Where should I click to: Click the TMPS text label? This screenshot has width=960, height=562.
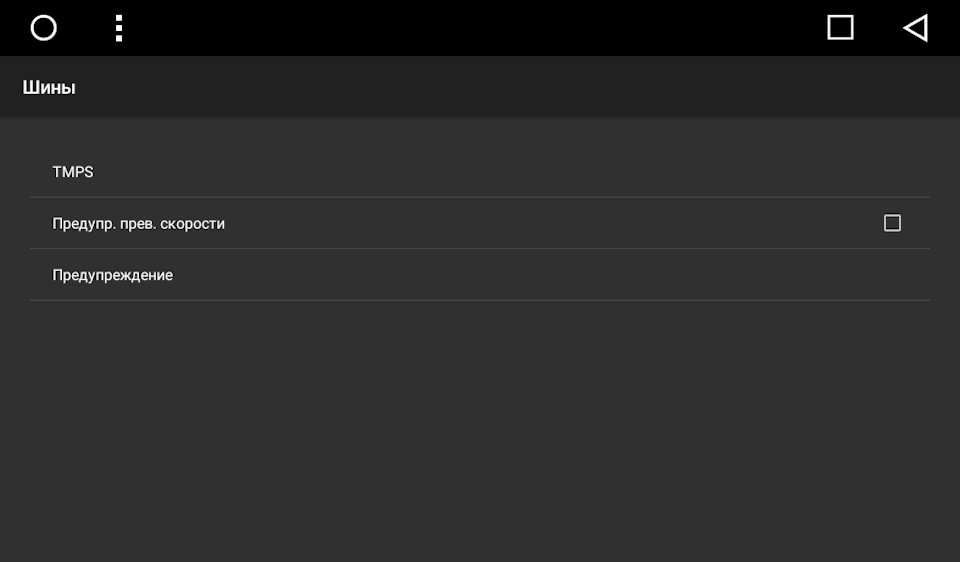coord(73,172)
